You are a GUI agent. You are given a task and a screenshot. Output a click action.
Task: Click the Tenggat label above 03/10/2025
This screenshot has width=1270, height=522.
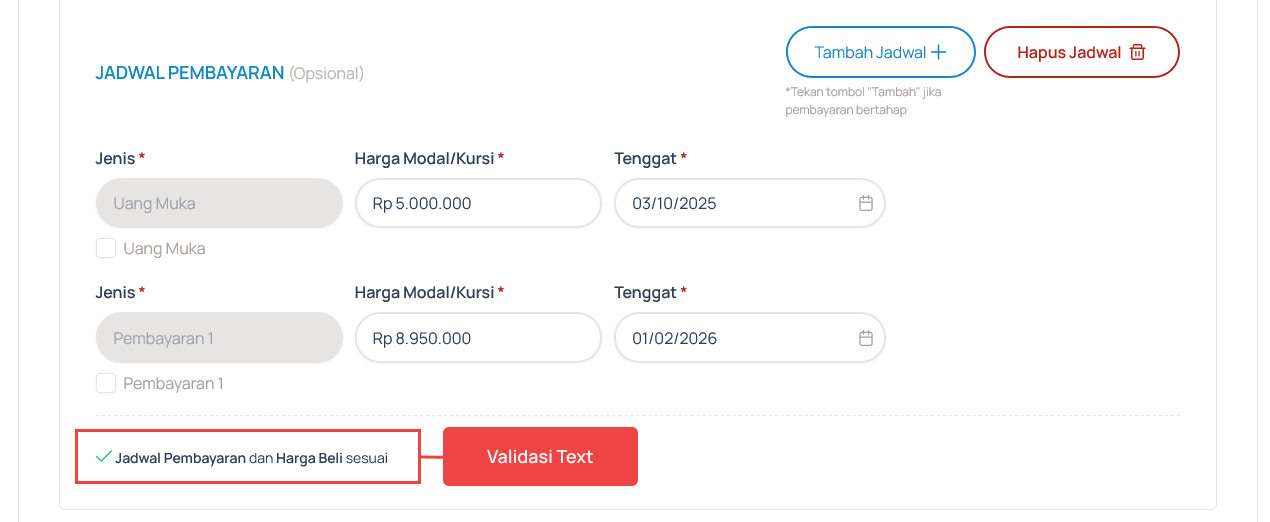645,158
